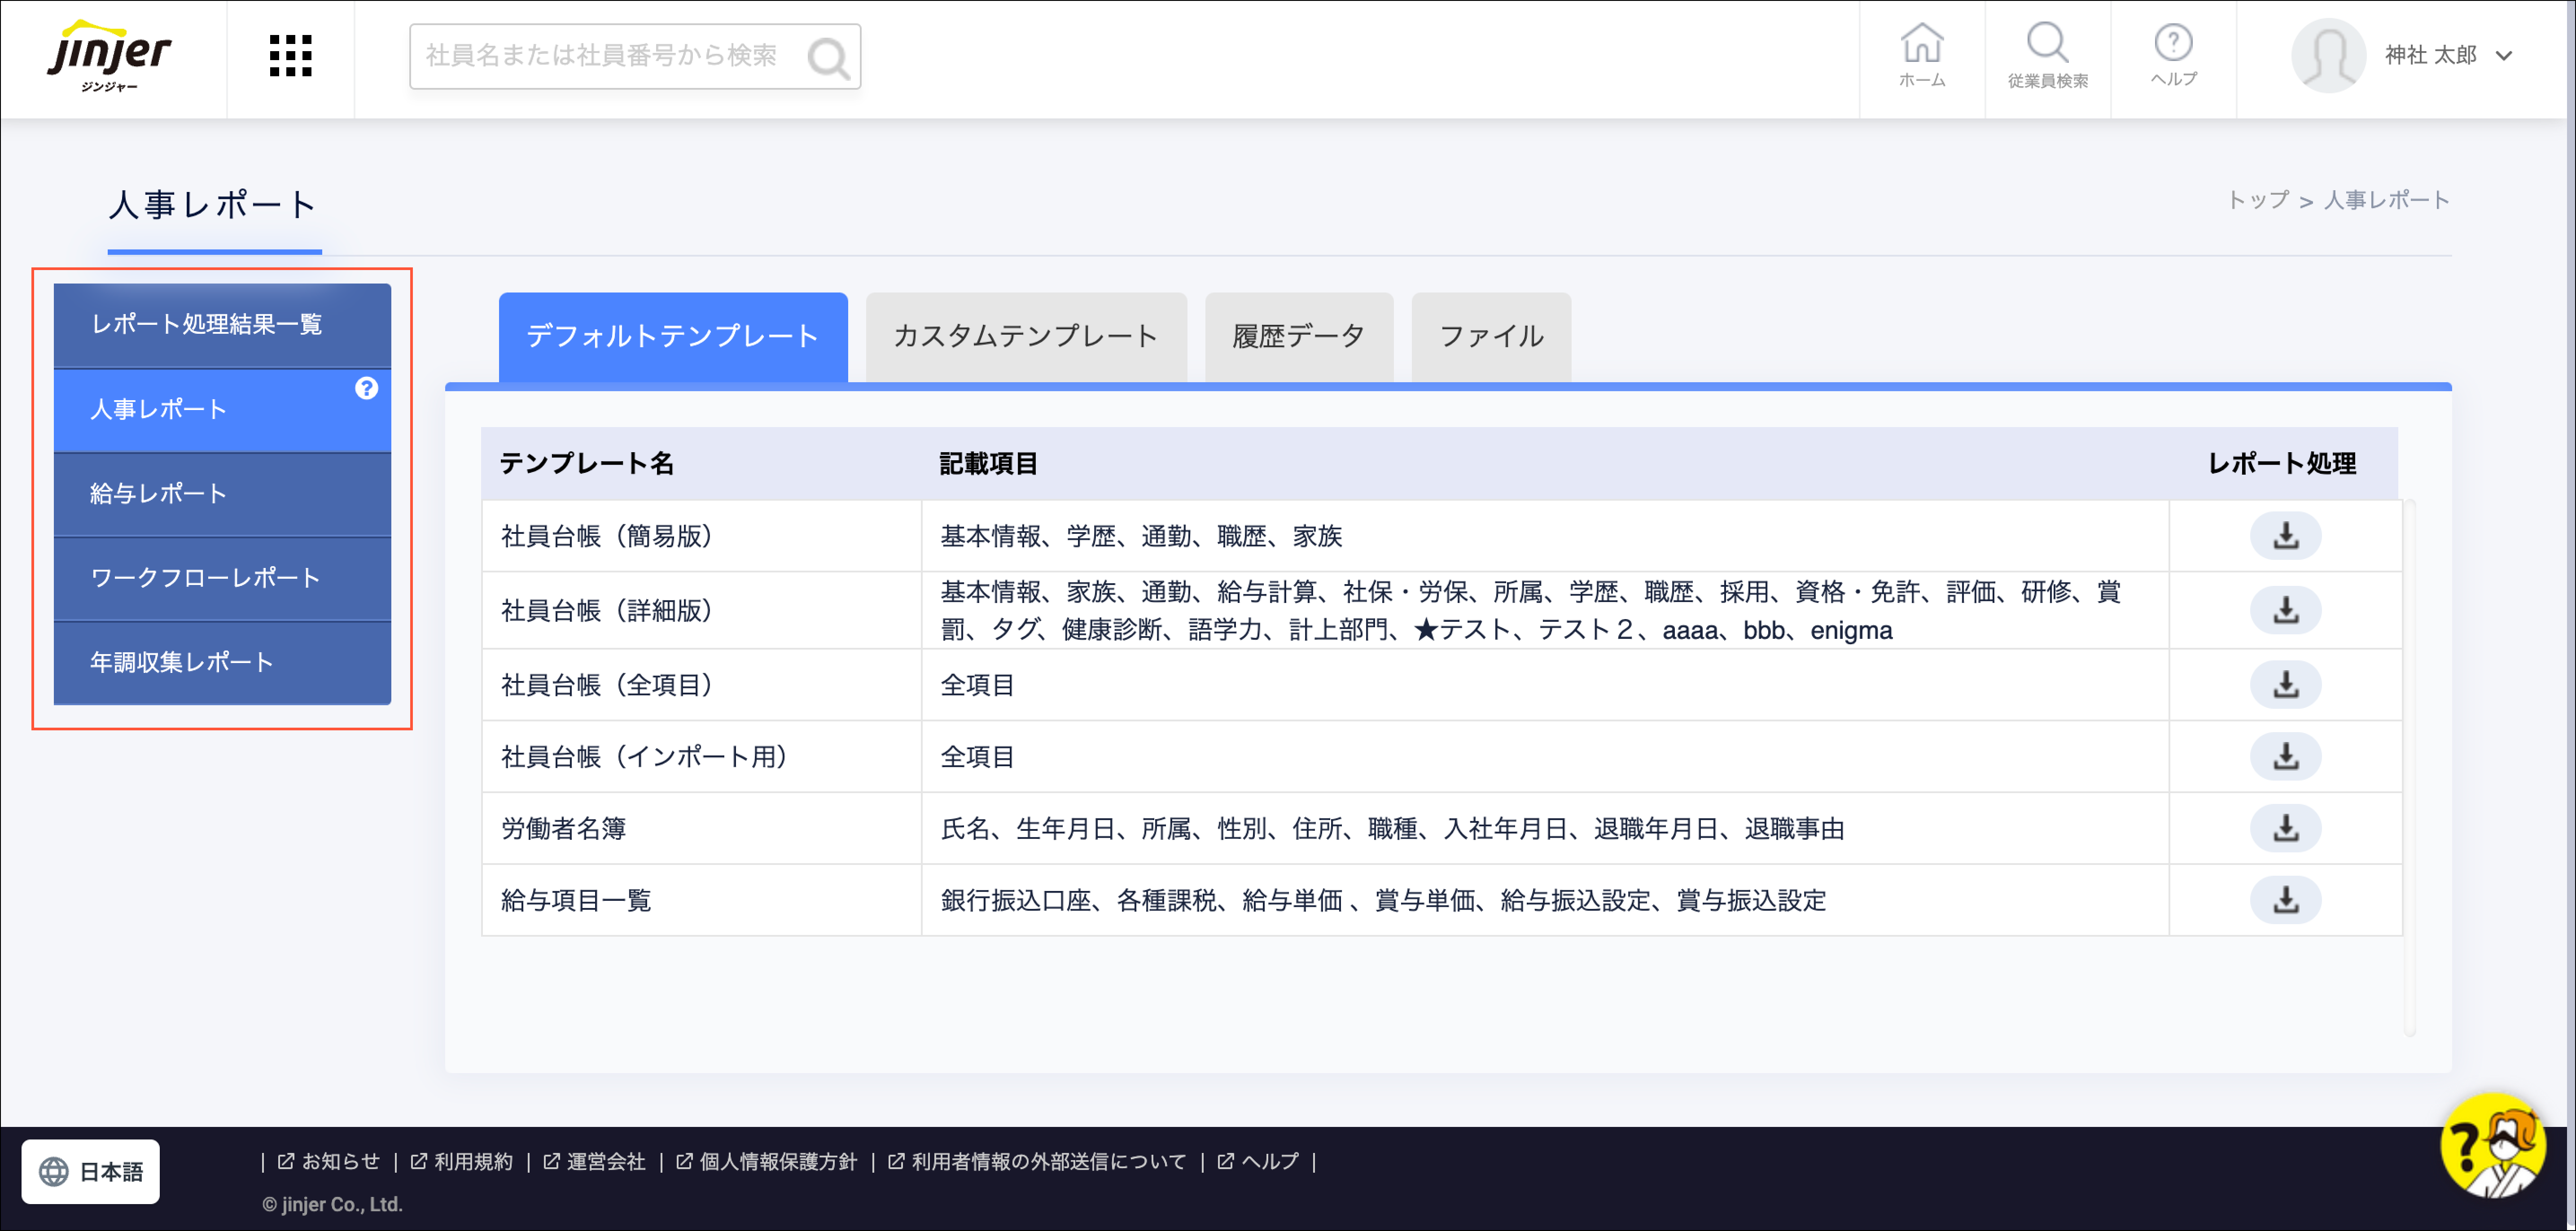The height and width of the screenshot is (1231, 2576).
Task: Select 人事レポート in the sidebar
Action: click(222, 410)
